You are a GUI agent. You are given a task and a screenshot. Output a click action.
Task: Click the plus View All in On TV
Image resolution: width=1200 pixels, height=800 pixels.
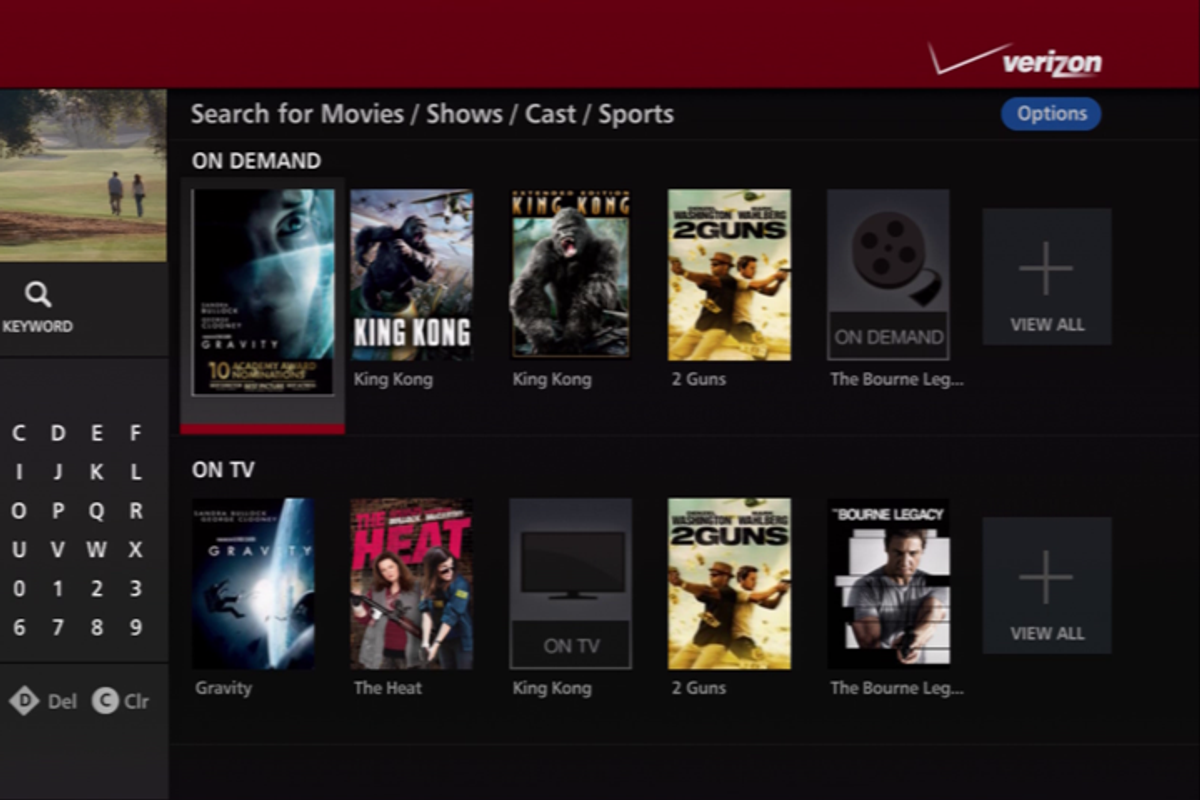coord(1046,585)
